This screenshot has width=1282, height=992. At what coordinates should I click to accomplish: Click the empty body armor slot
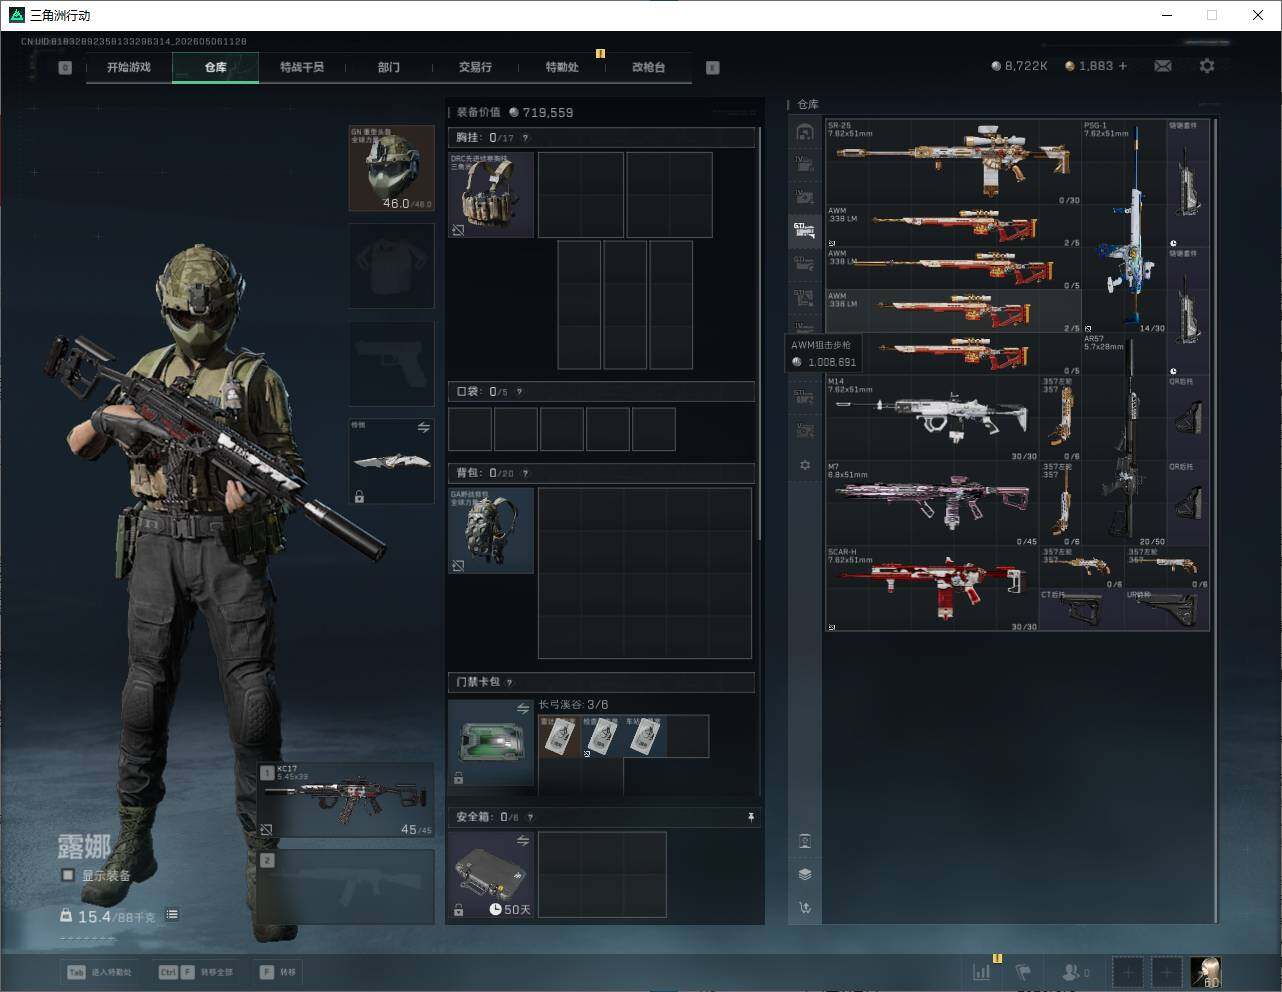391,266
